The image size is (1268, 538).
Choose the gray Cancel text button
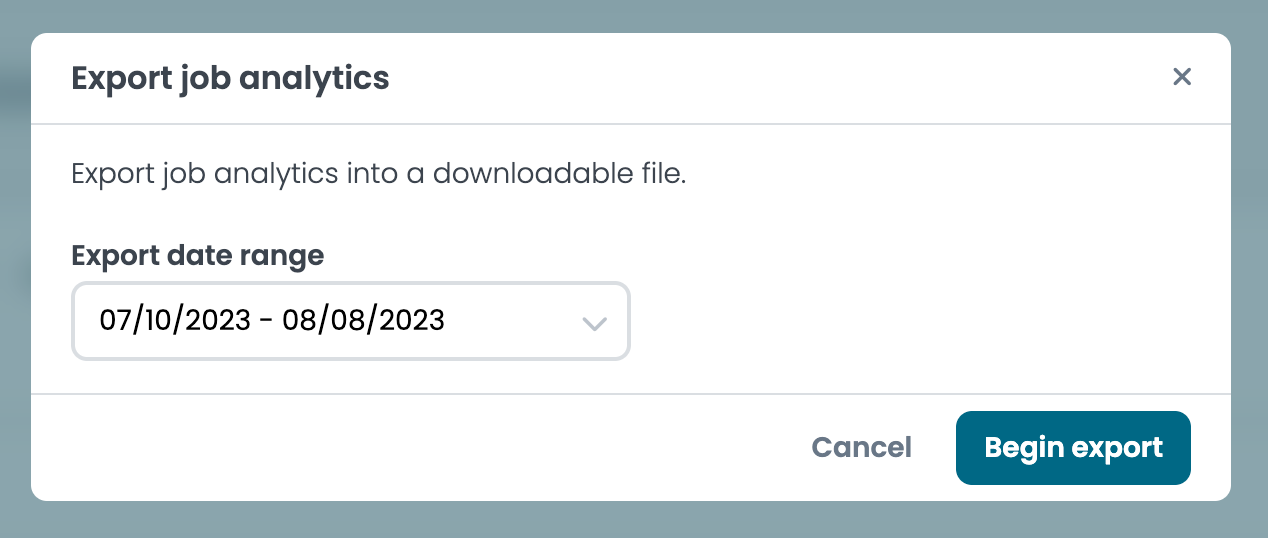click(x=861, y=447)
